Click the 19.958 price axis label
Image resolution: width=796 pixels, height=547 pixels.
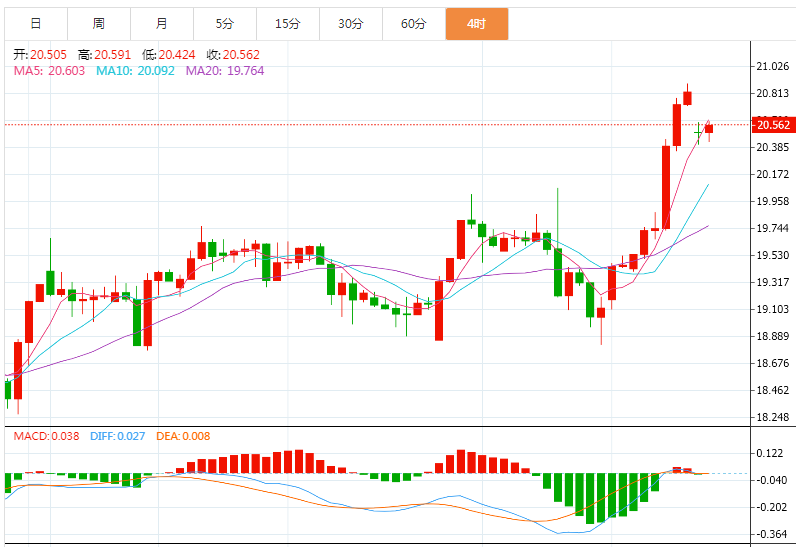click(x=773, y=201)
